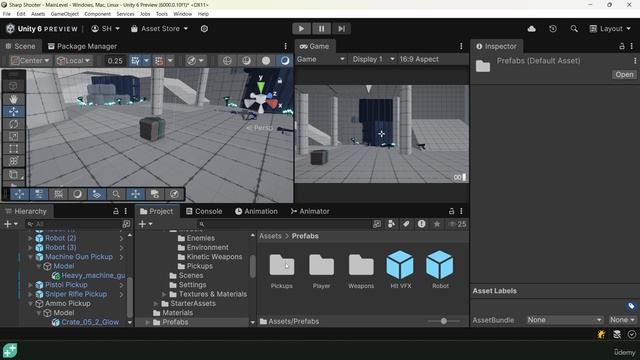The image size is (640, 360).
Task: Click the magnifier icon in scene overlay bar
Action: 116,194
